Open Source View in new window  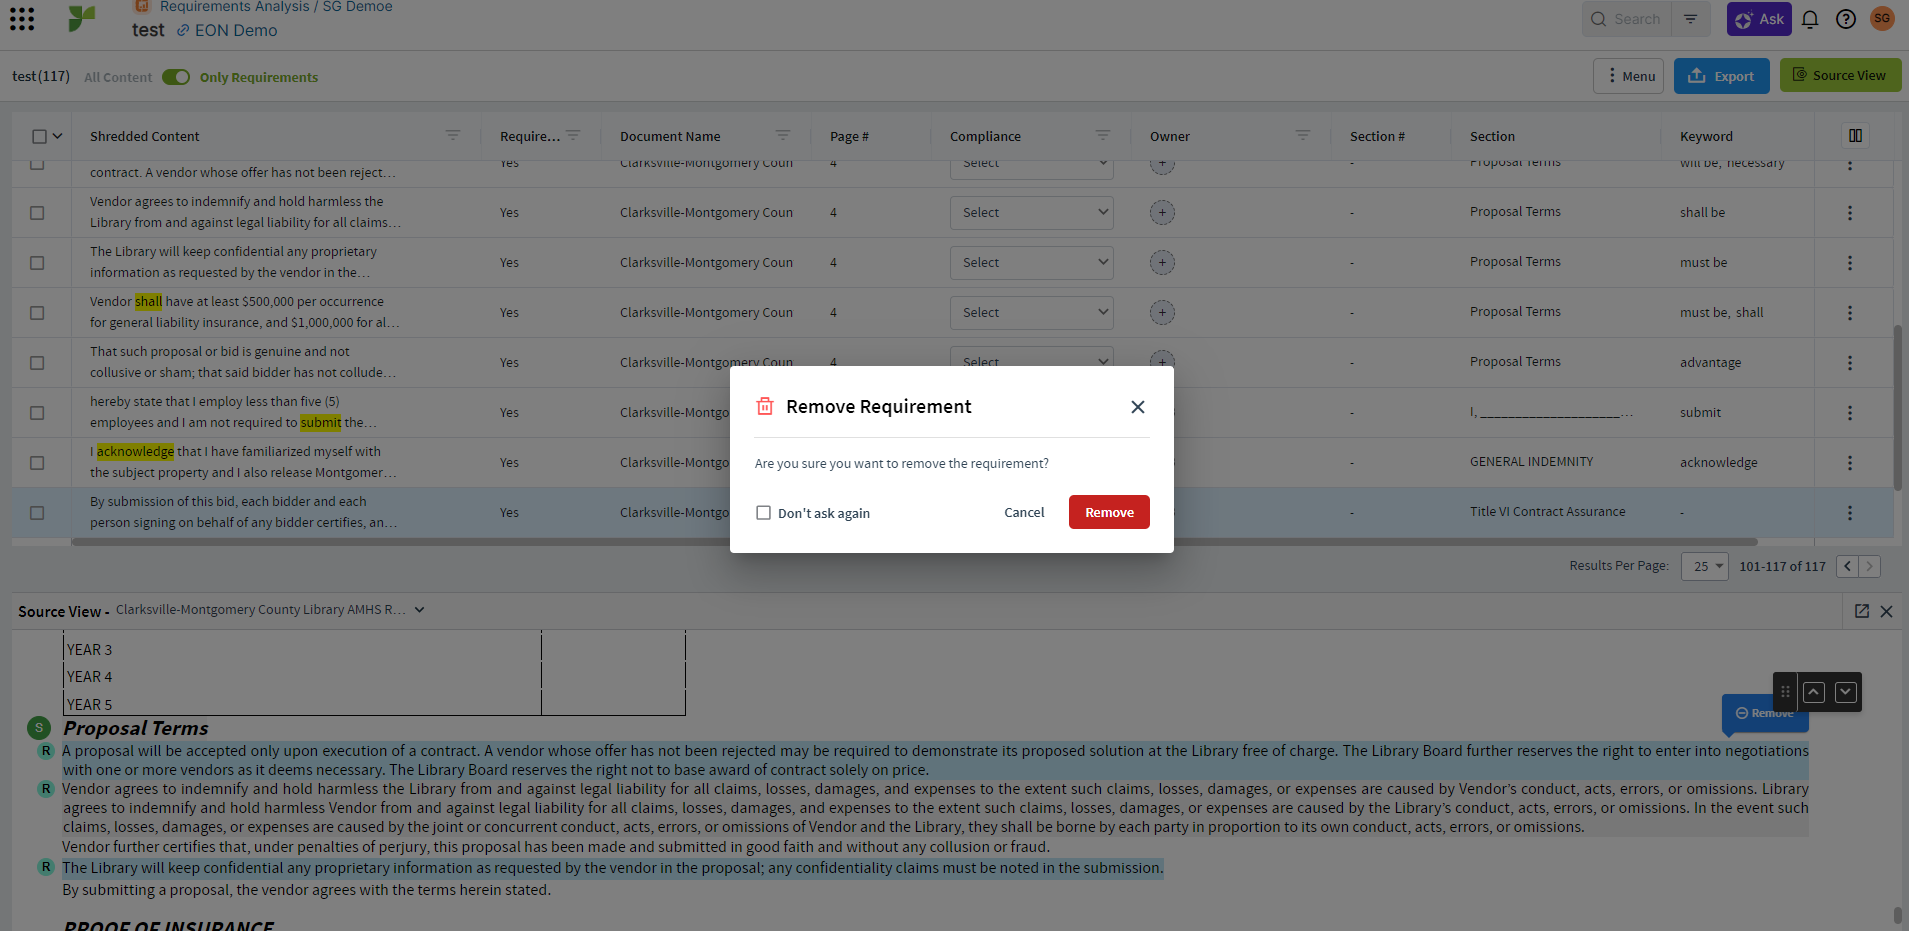coord(1862,611)
